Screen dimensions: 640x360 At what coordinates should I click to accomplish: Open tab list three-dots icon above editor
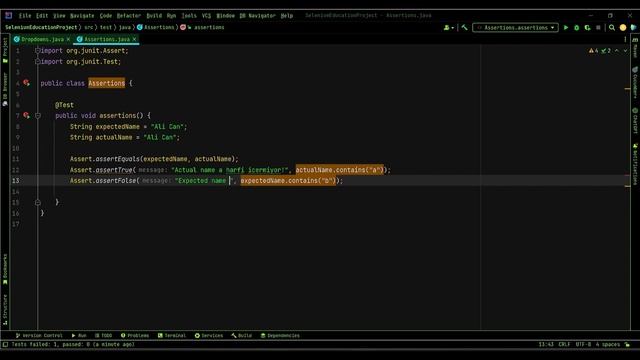[x=625, y=39]
